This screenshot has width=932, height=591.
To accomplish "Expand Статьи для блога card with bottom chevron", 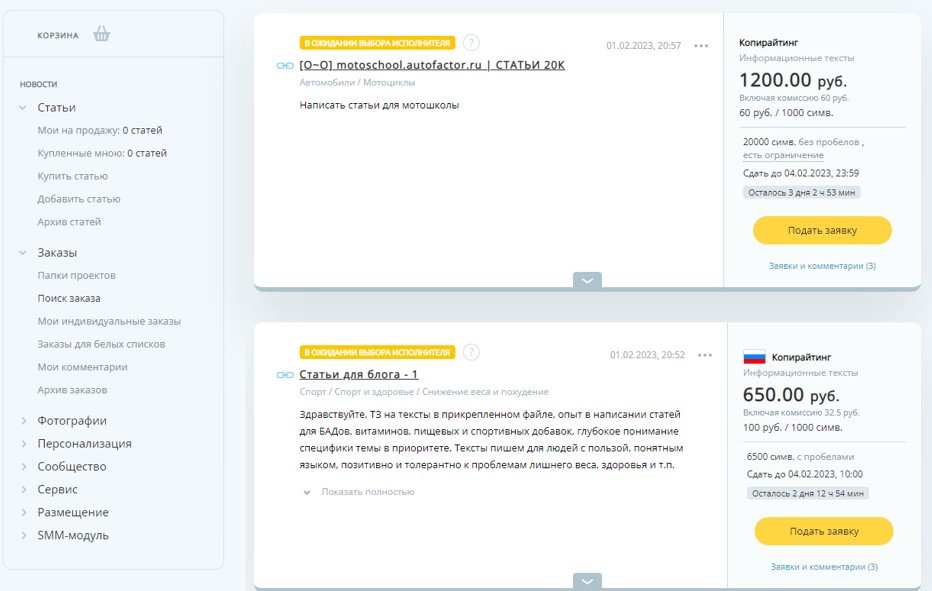I will click(587, 581).
